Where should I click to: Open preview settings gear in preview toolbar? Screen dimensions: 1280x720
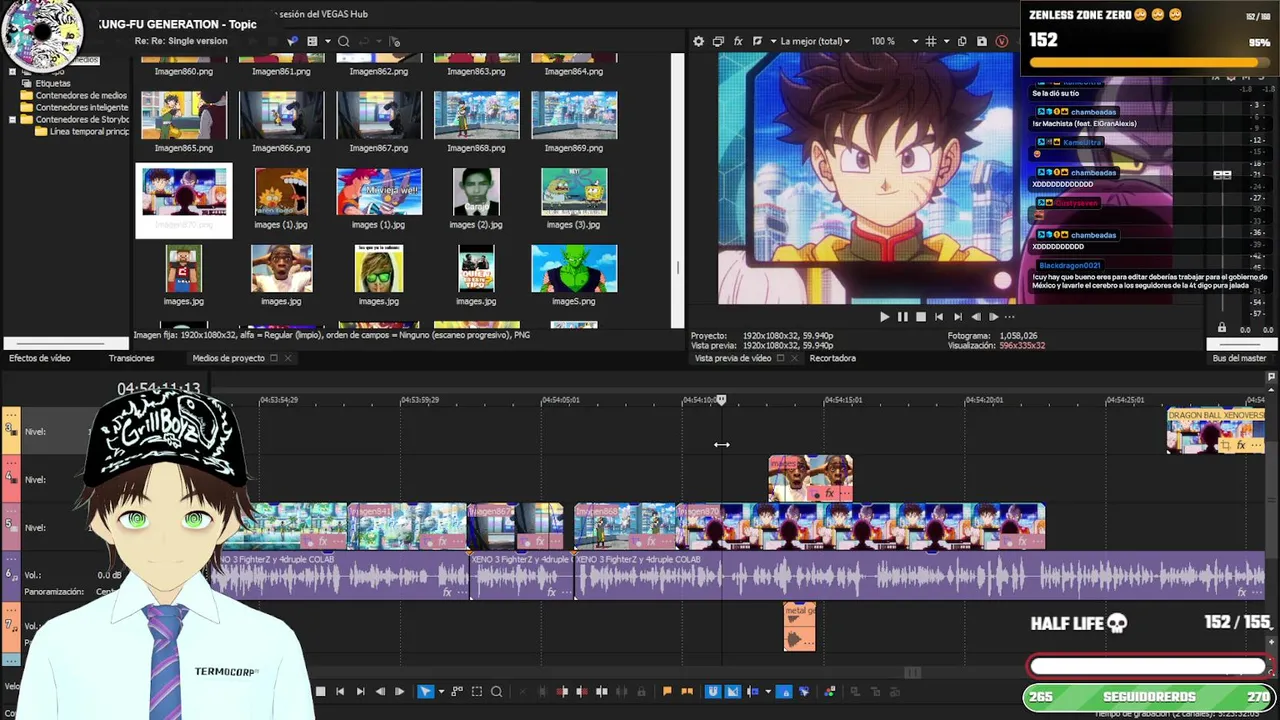coord(698,41)
